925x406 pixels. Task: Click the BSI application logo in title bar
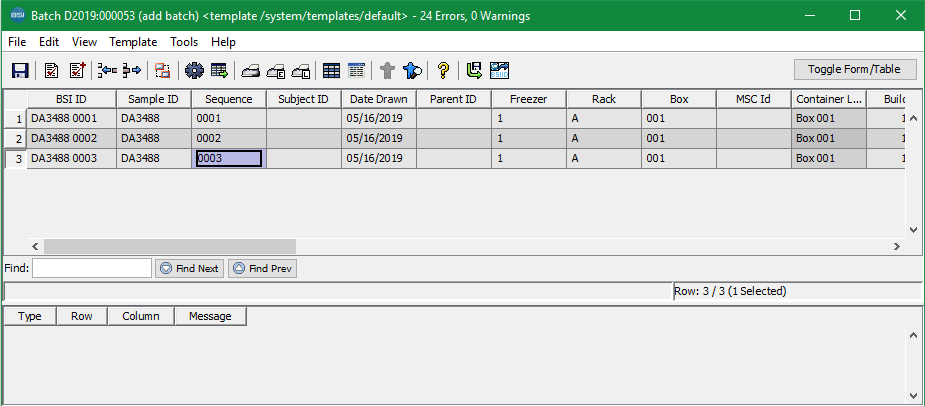point(18,15)
